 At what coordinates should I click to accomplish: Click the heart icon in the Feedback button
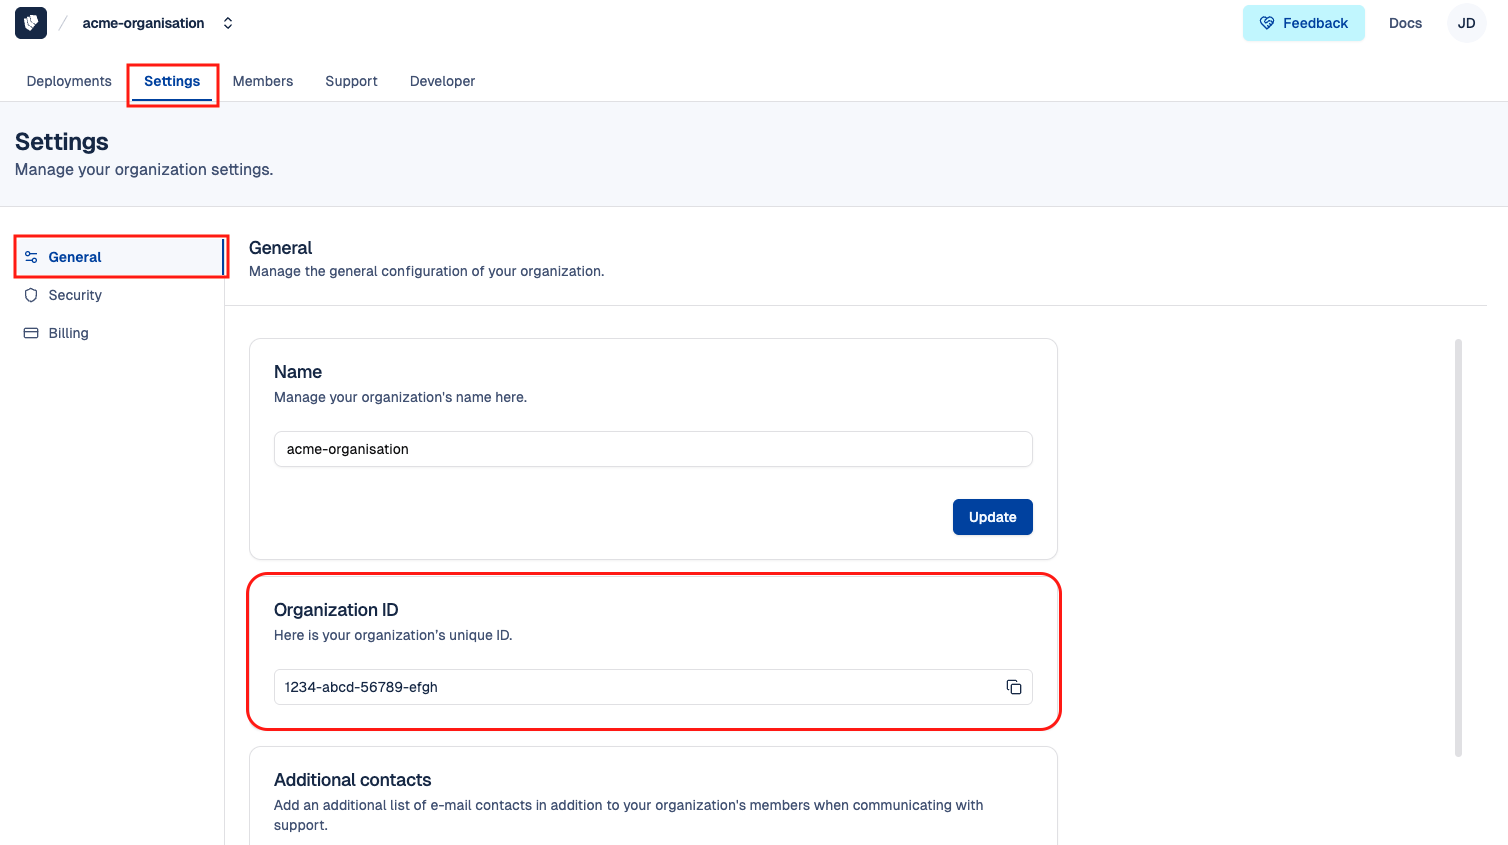(1266, 23)
